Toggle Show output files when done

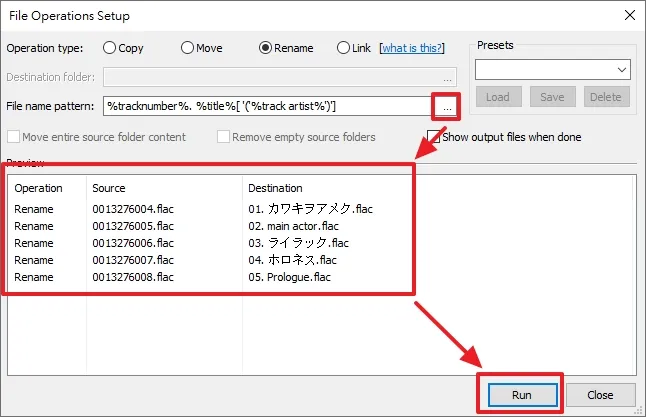tap(504, 137)
